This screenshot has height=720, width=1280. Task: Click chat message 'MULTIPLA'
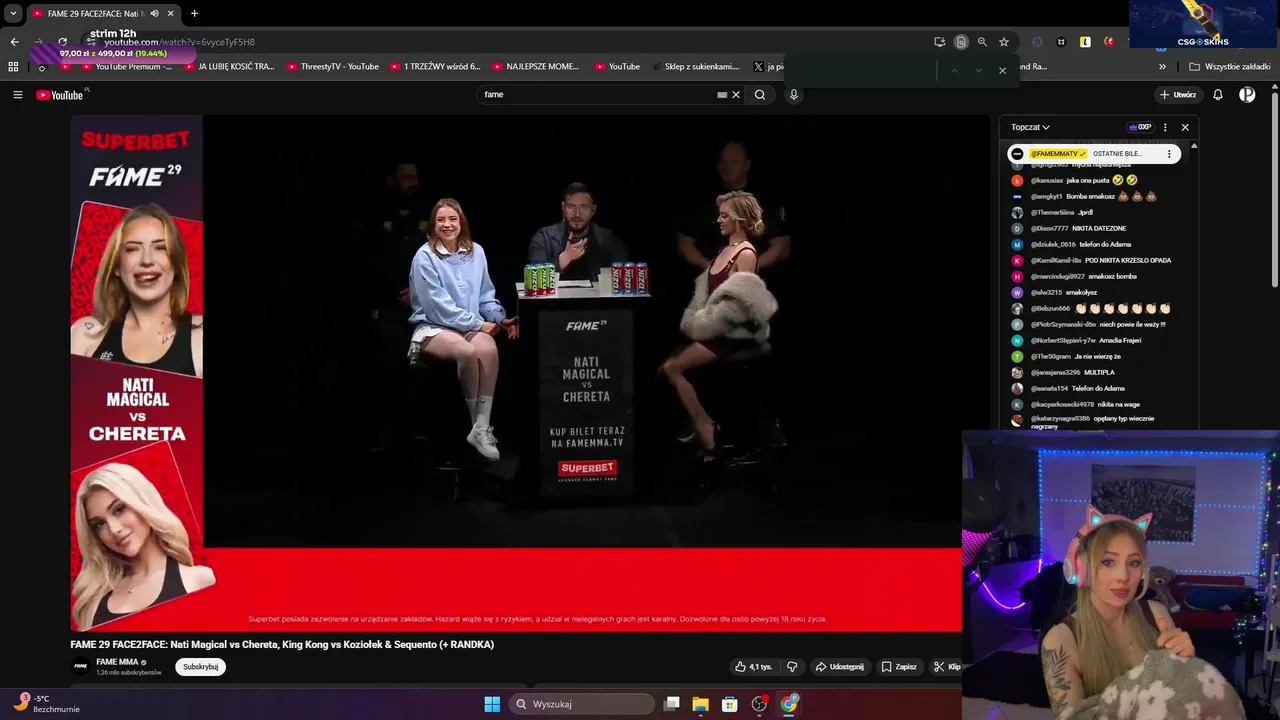click(x=1099, y=373)
